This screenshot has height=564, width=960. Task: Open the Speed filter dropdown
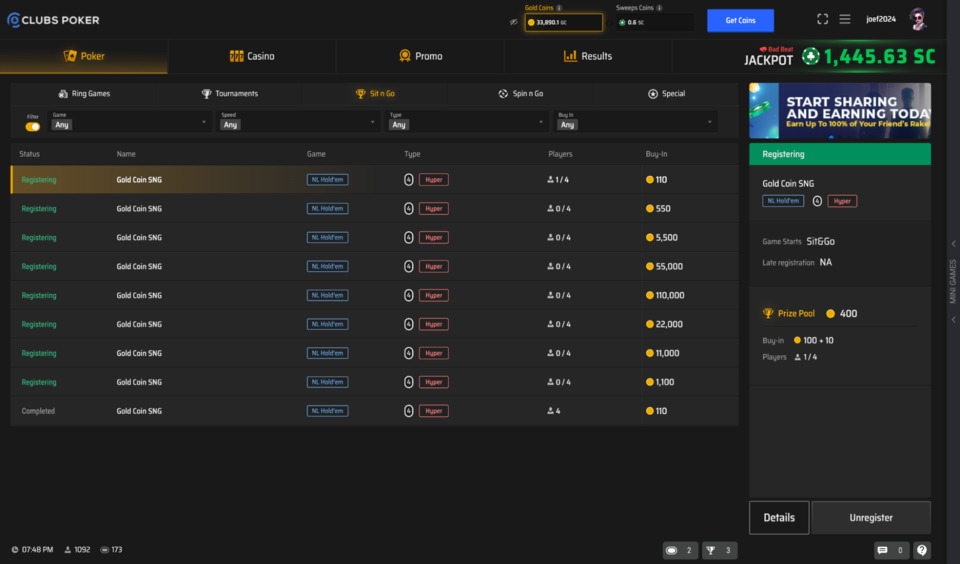click(x=299, y=122)
